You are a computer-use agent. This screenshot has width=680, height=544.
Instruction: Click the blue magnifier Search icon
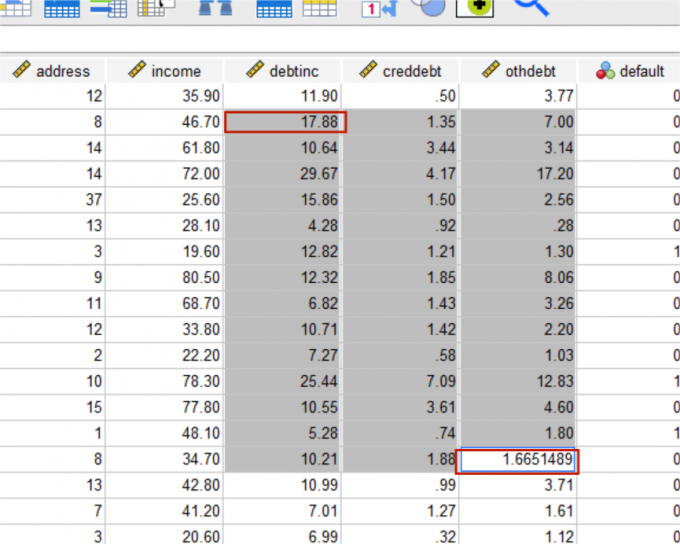531,6
